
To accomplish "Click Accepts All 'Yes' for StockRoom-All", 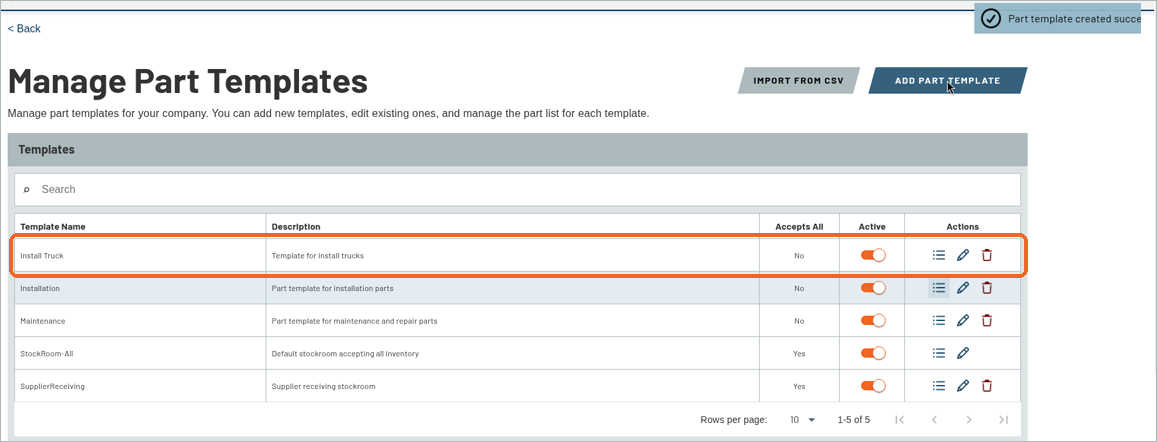I will point(799,353).
